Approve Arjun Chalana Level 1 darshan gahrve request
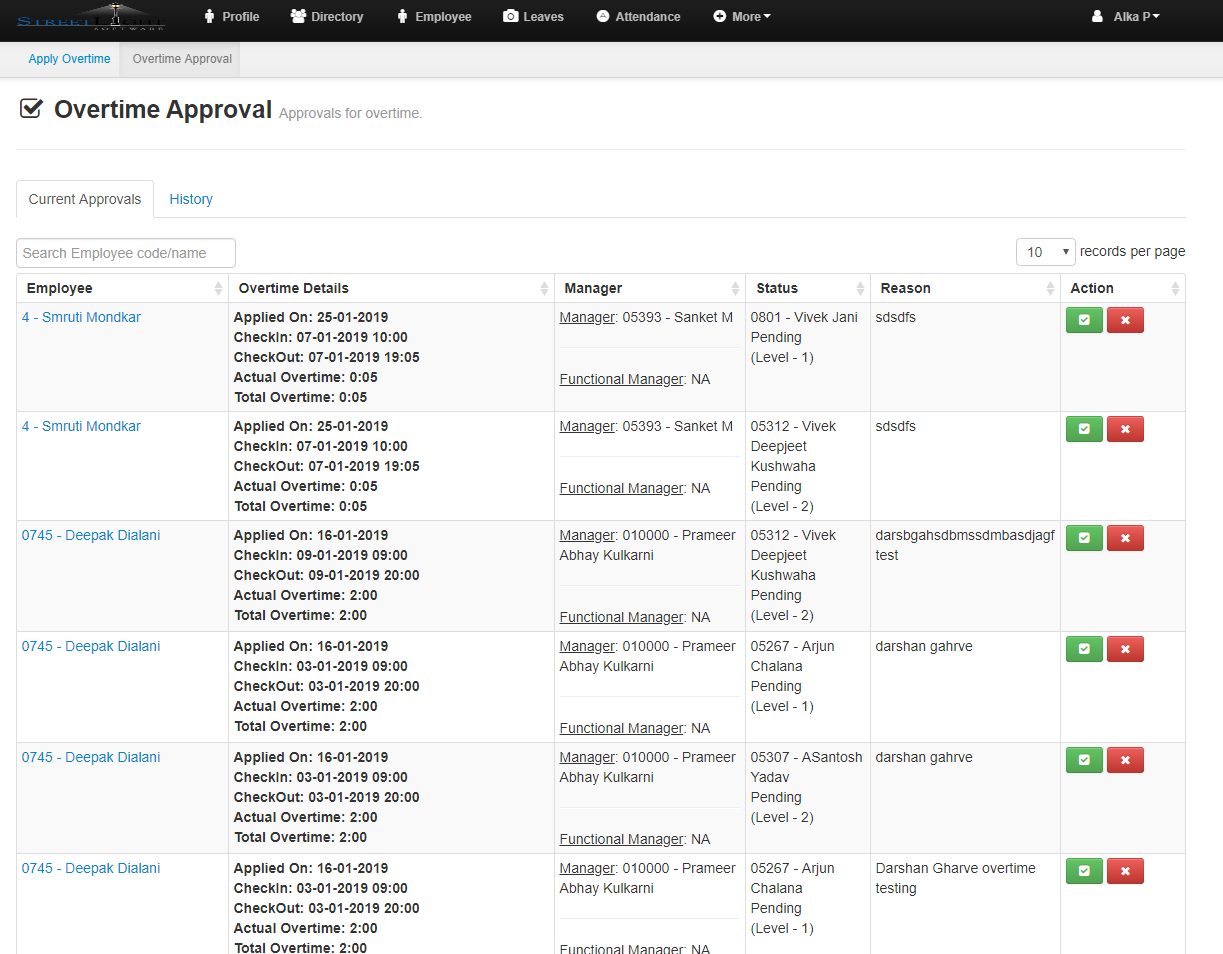This screenshot has height=954, width=1223. click(1084, 649)
